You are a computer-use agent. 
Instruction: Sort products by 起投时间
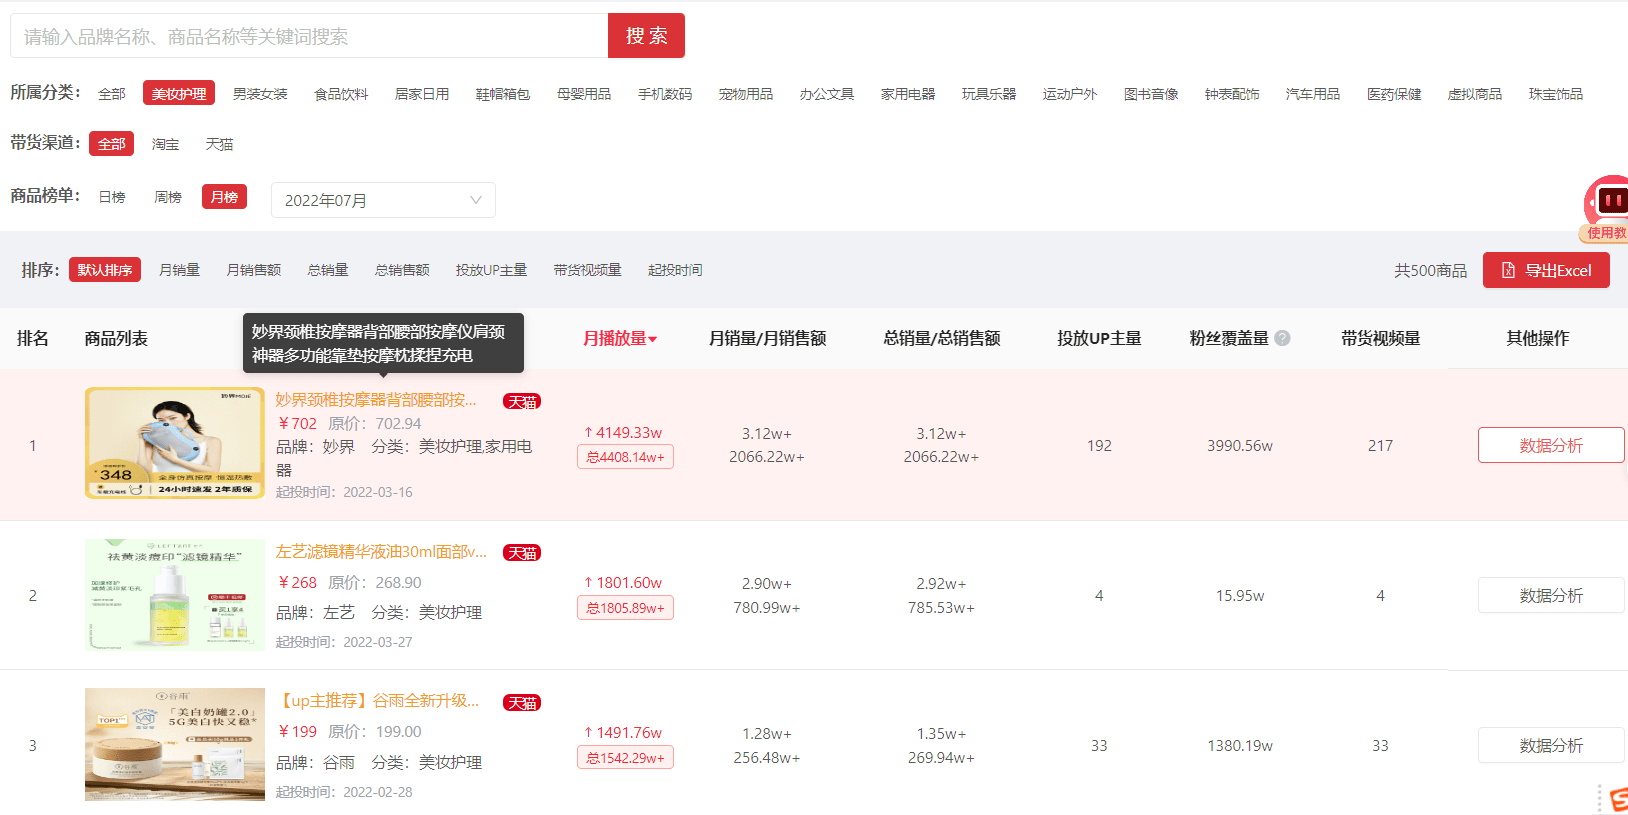point(675,270)
